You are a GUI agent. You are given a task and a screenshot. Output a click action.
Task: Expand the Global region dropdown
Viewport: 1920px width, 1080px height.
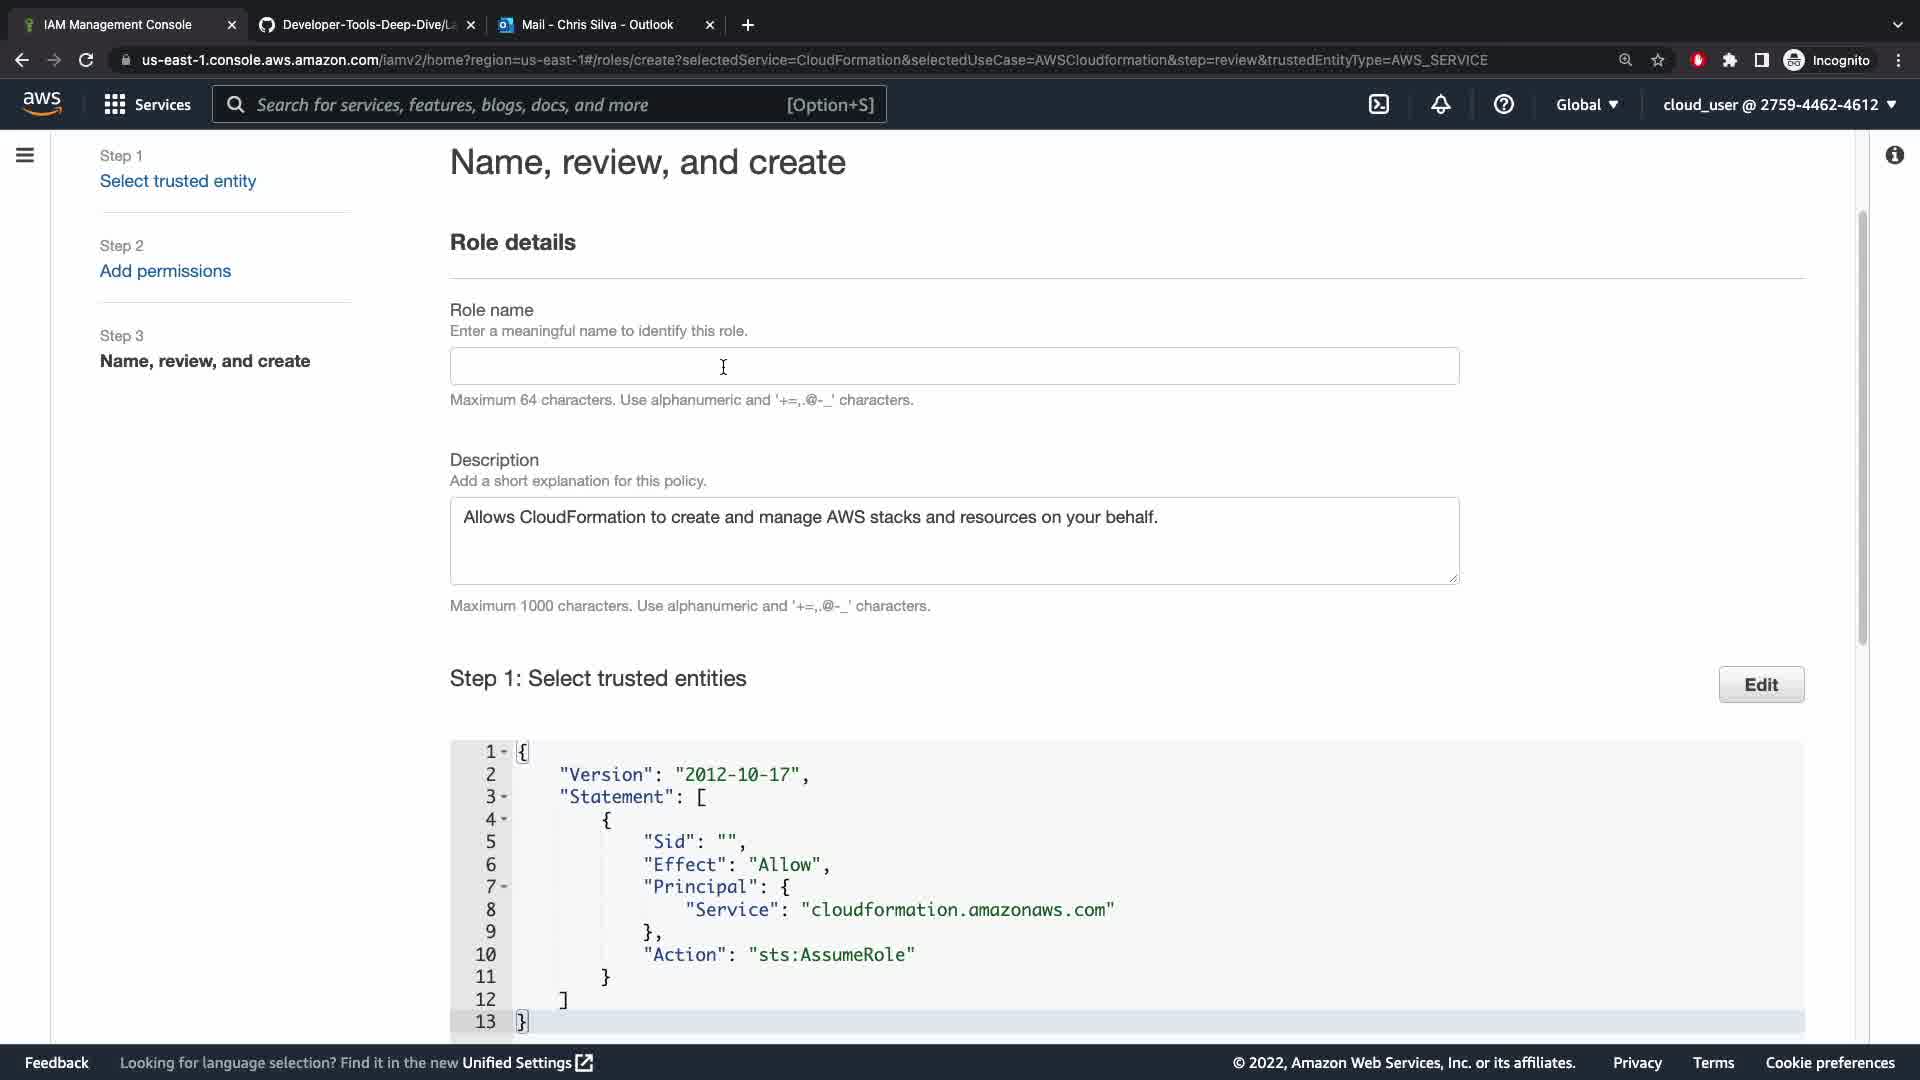[1587, 104]
